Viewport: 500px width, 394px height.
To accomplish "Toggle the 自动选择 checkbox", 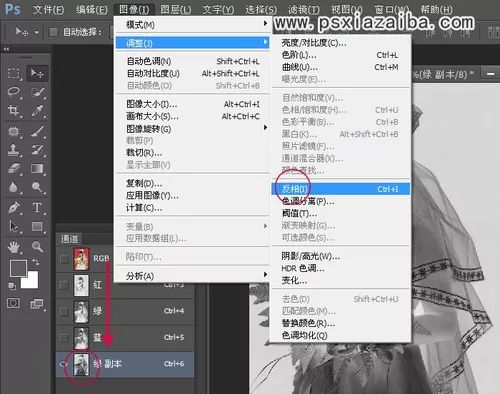I will click(53, 32).
